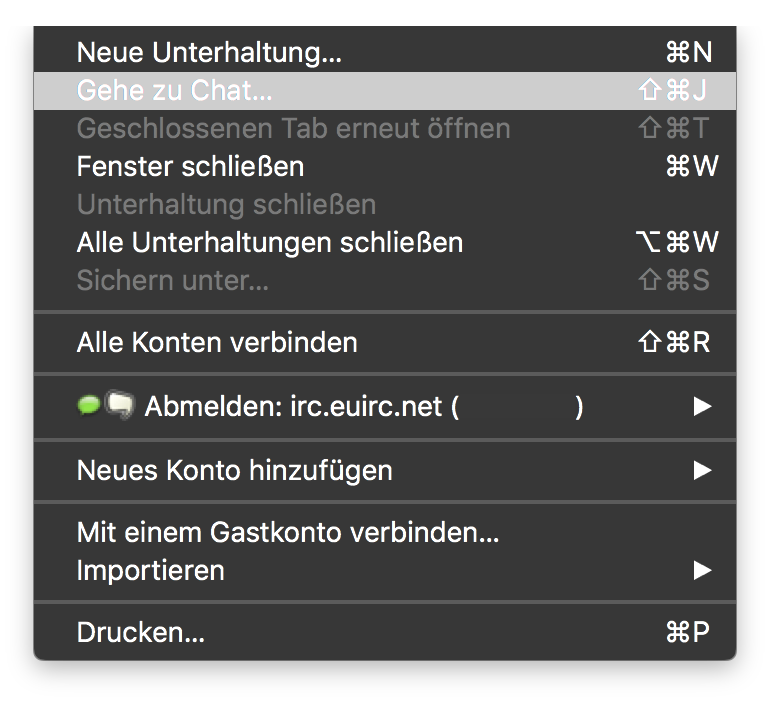Viewport: 770px width, 702px height.
Task: Expand the Abmelden irc.euirc.net submenu arrow
Action: point(702,406)
